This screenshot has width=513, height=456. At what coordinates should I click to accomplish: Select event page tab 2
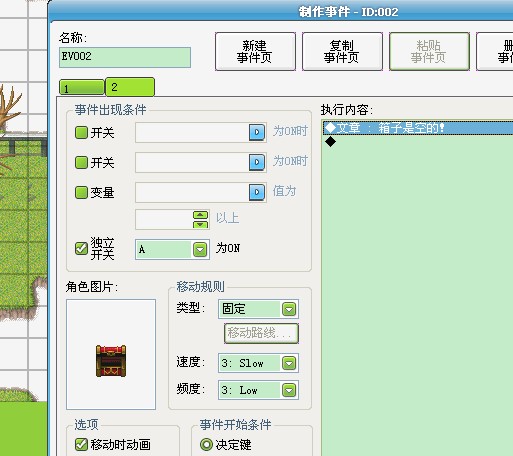click(130, 87)
